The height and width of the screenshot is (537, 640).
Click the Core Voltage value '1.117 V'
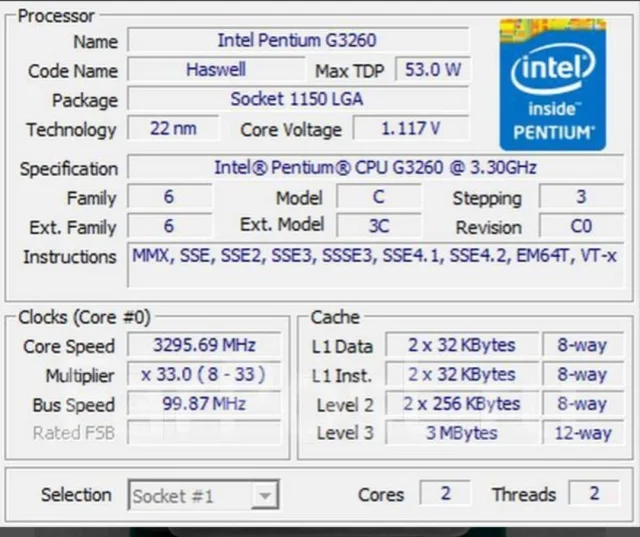pyautogui.click(x=411, y=129)
